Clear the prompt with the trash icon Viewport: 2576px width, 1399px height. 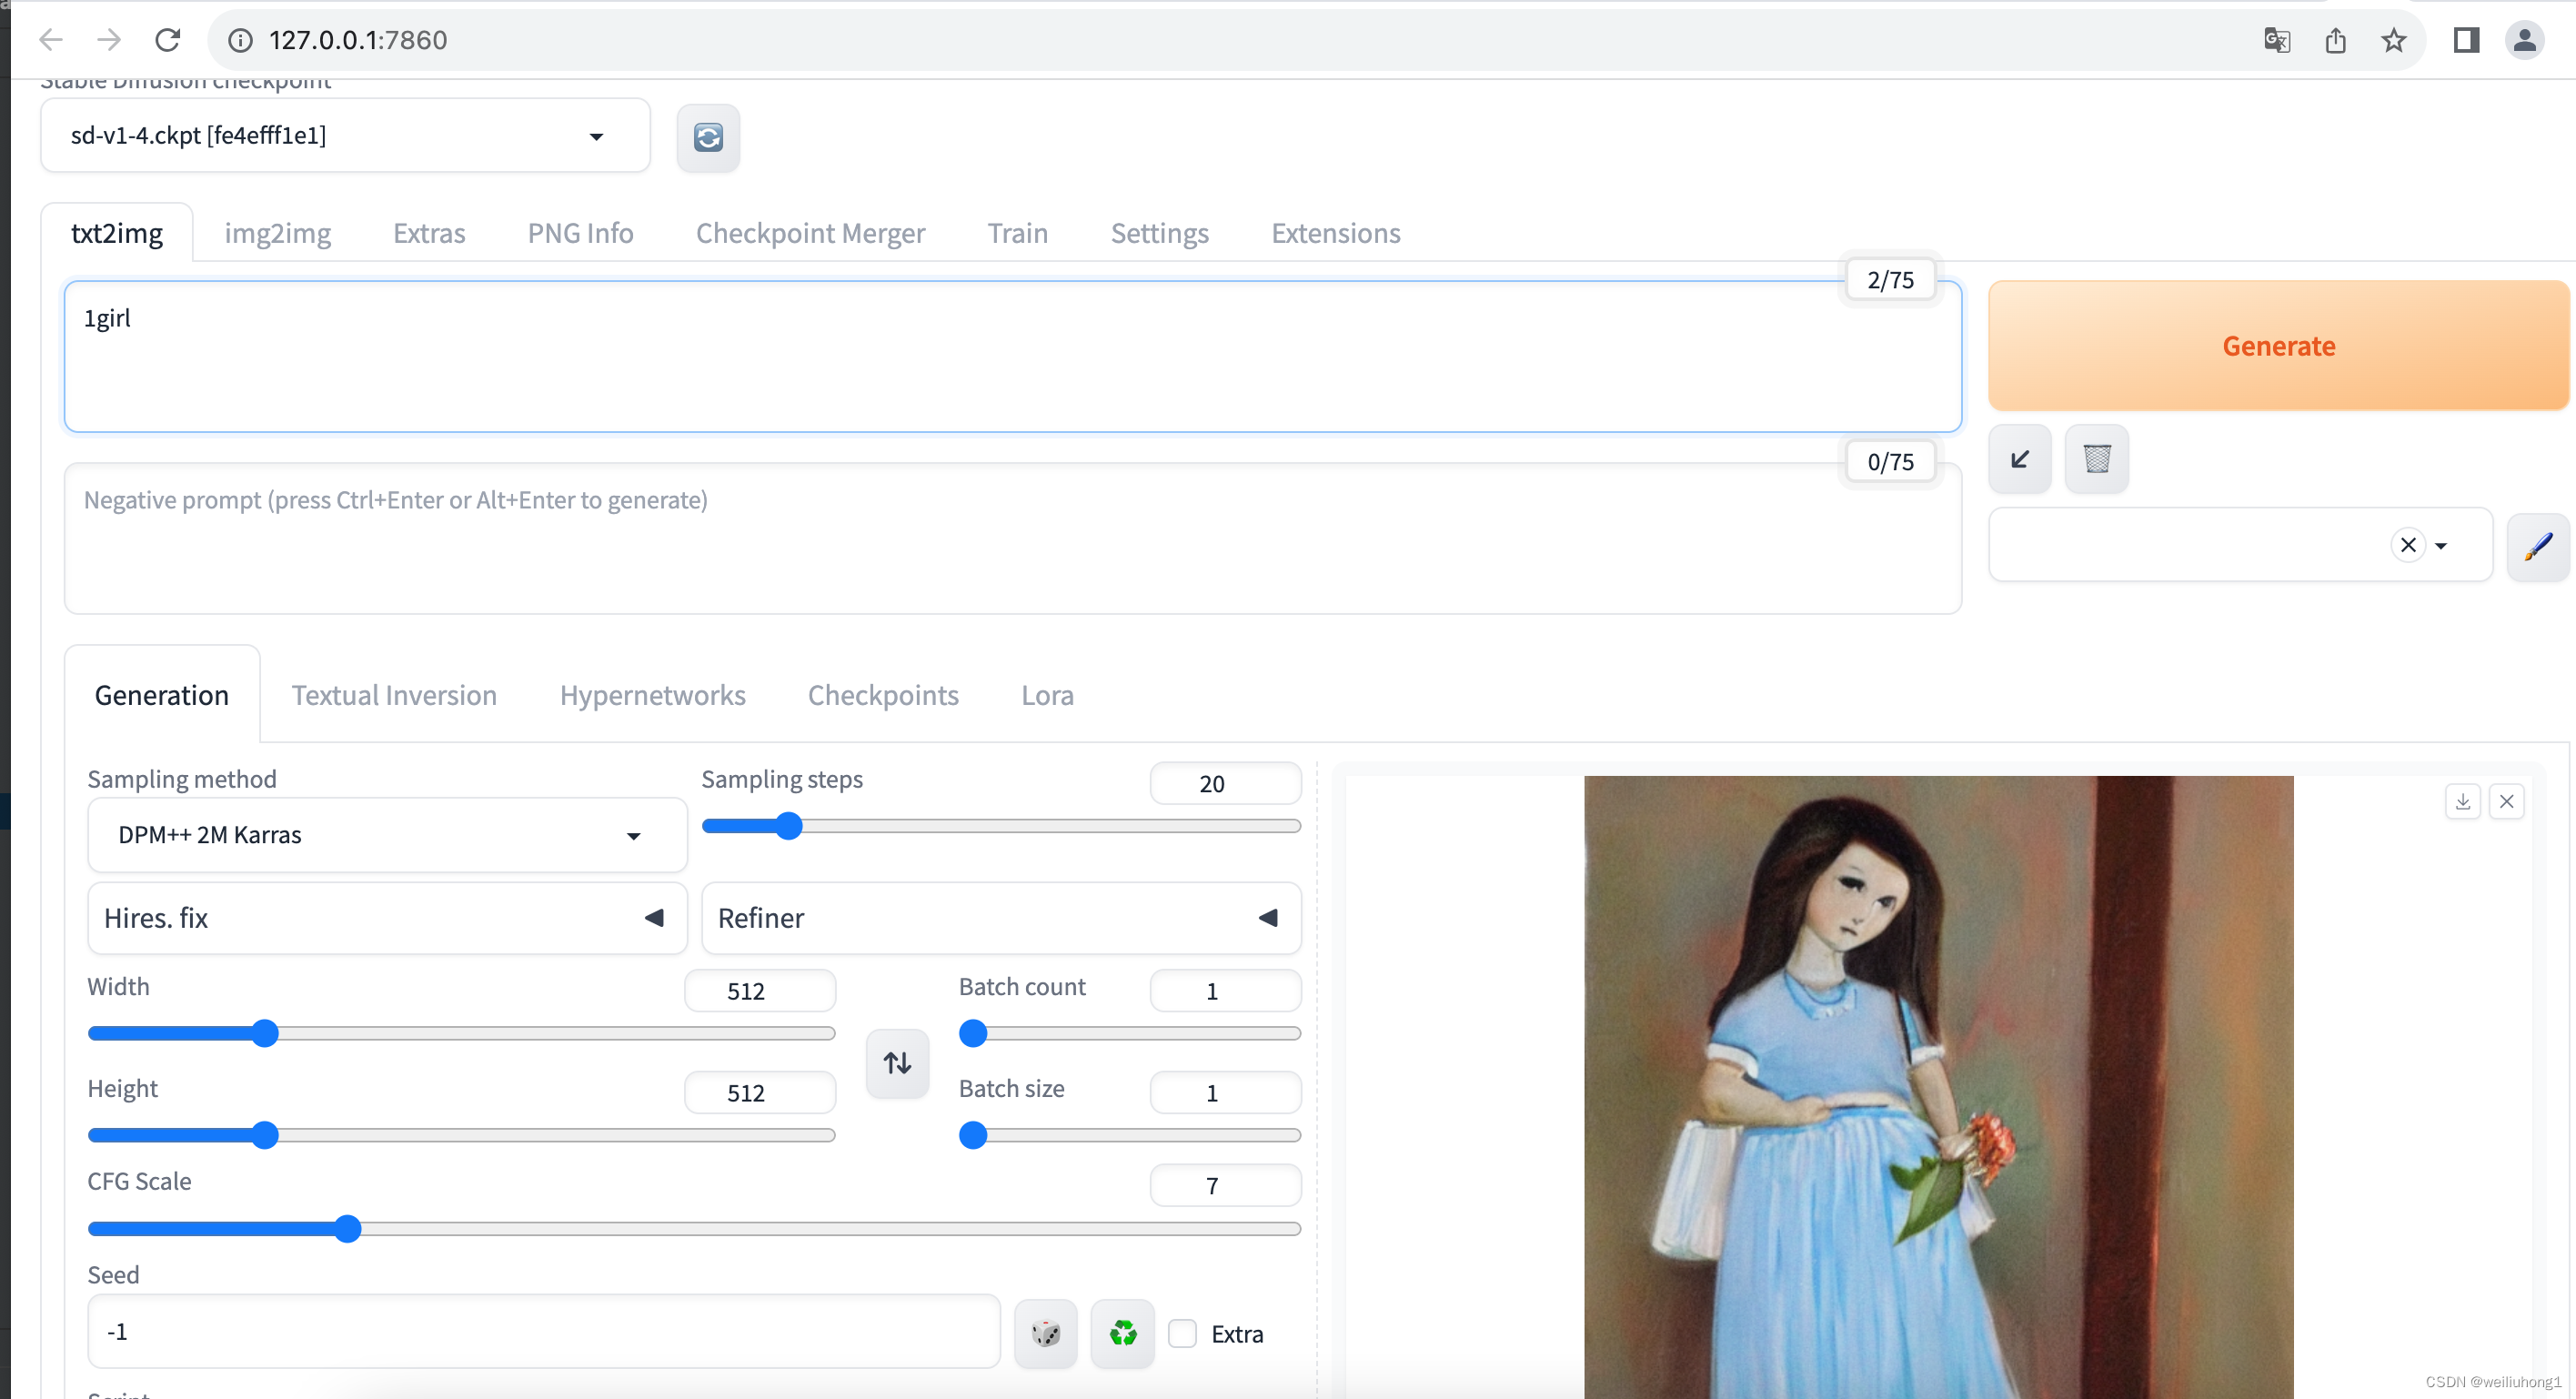[x=2097, y=459]
